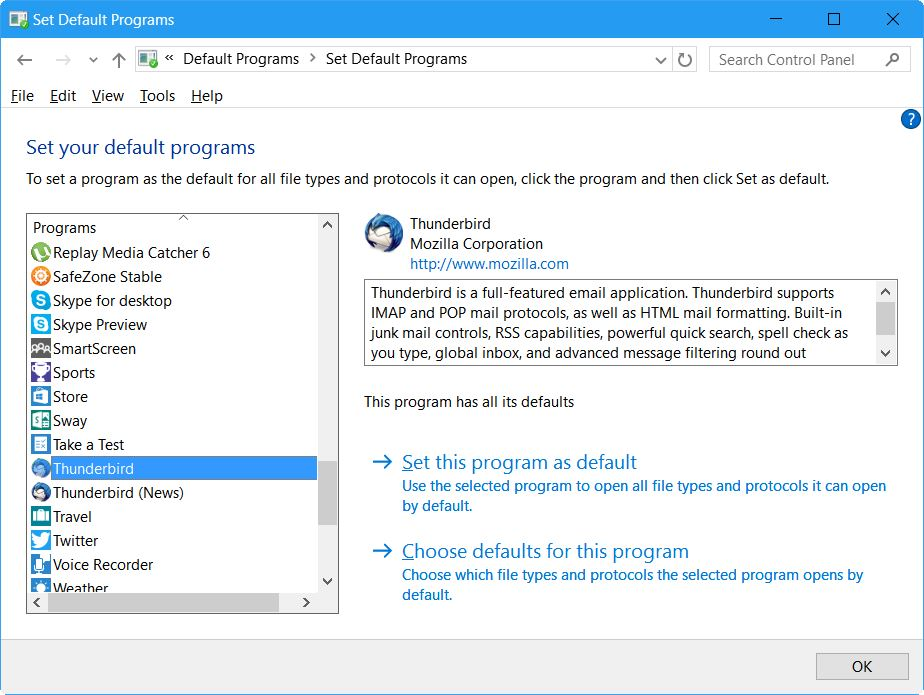924x695 pixels.
Task: Click the arrow beside Choose defaults for this program
Action: point(382,551)
